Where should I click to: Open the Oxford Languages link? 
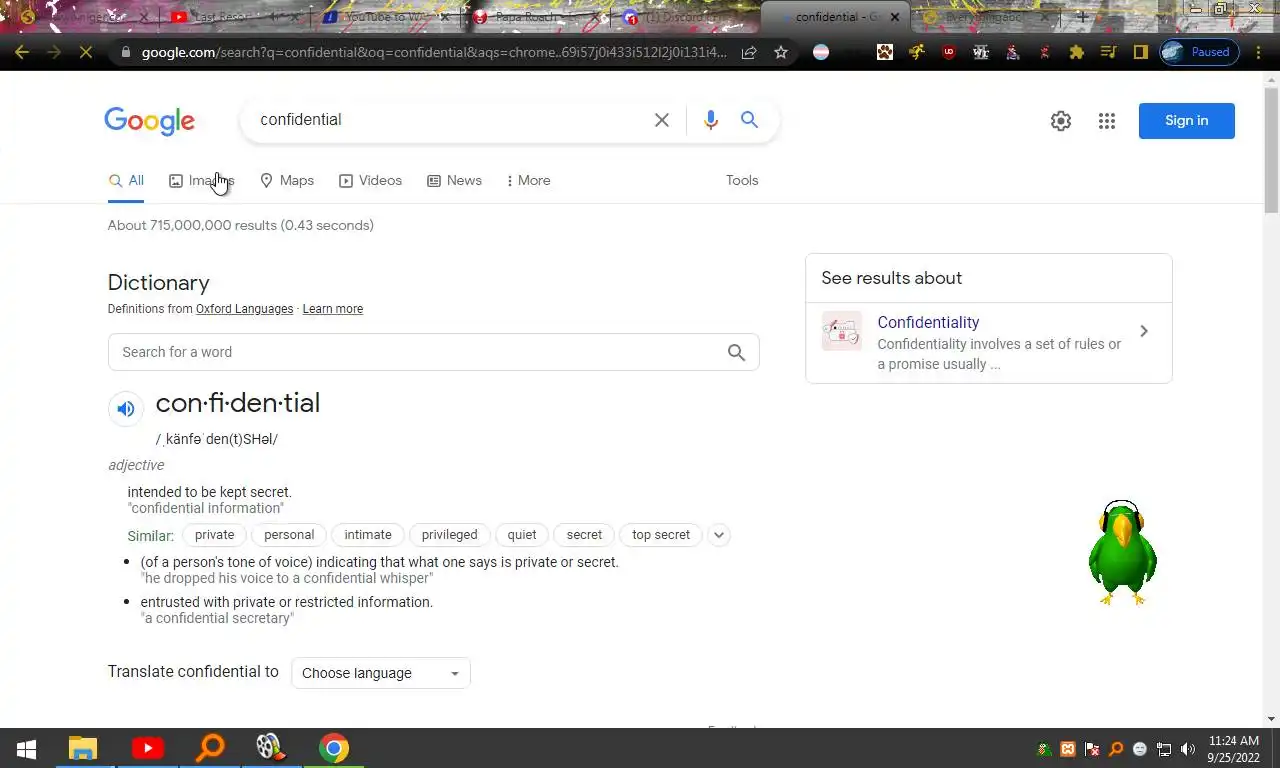coord(244,309)
